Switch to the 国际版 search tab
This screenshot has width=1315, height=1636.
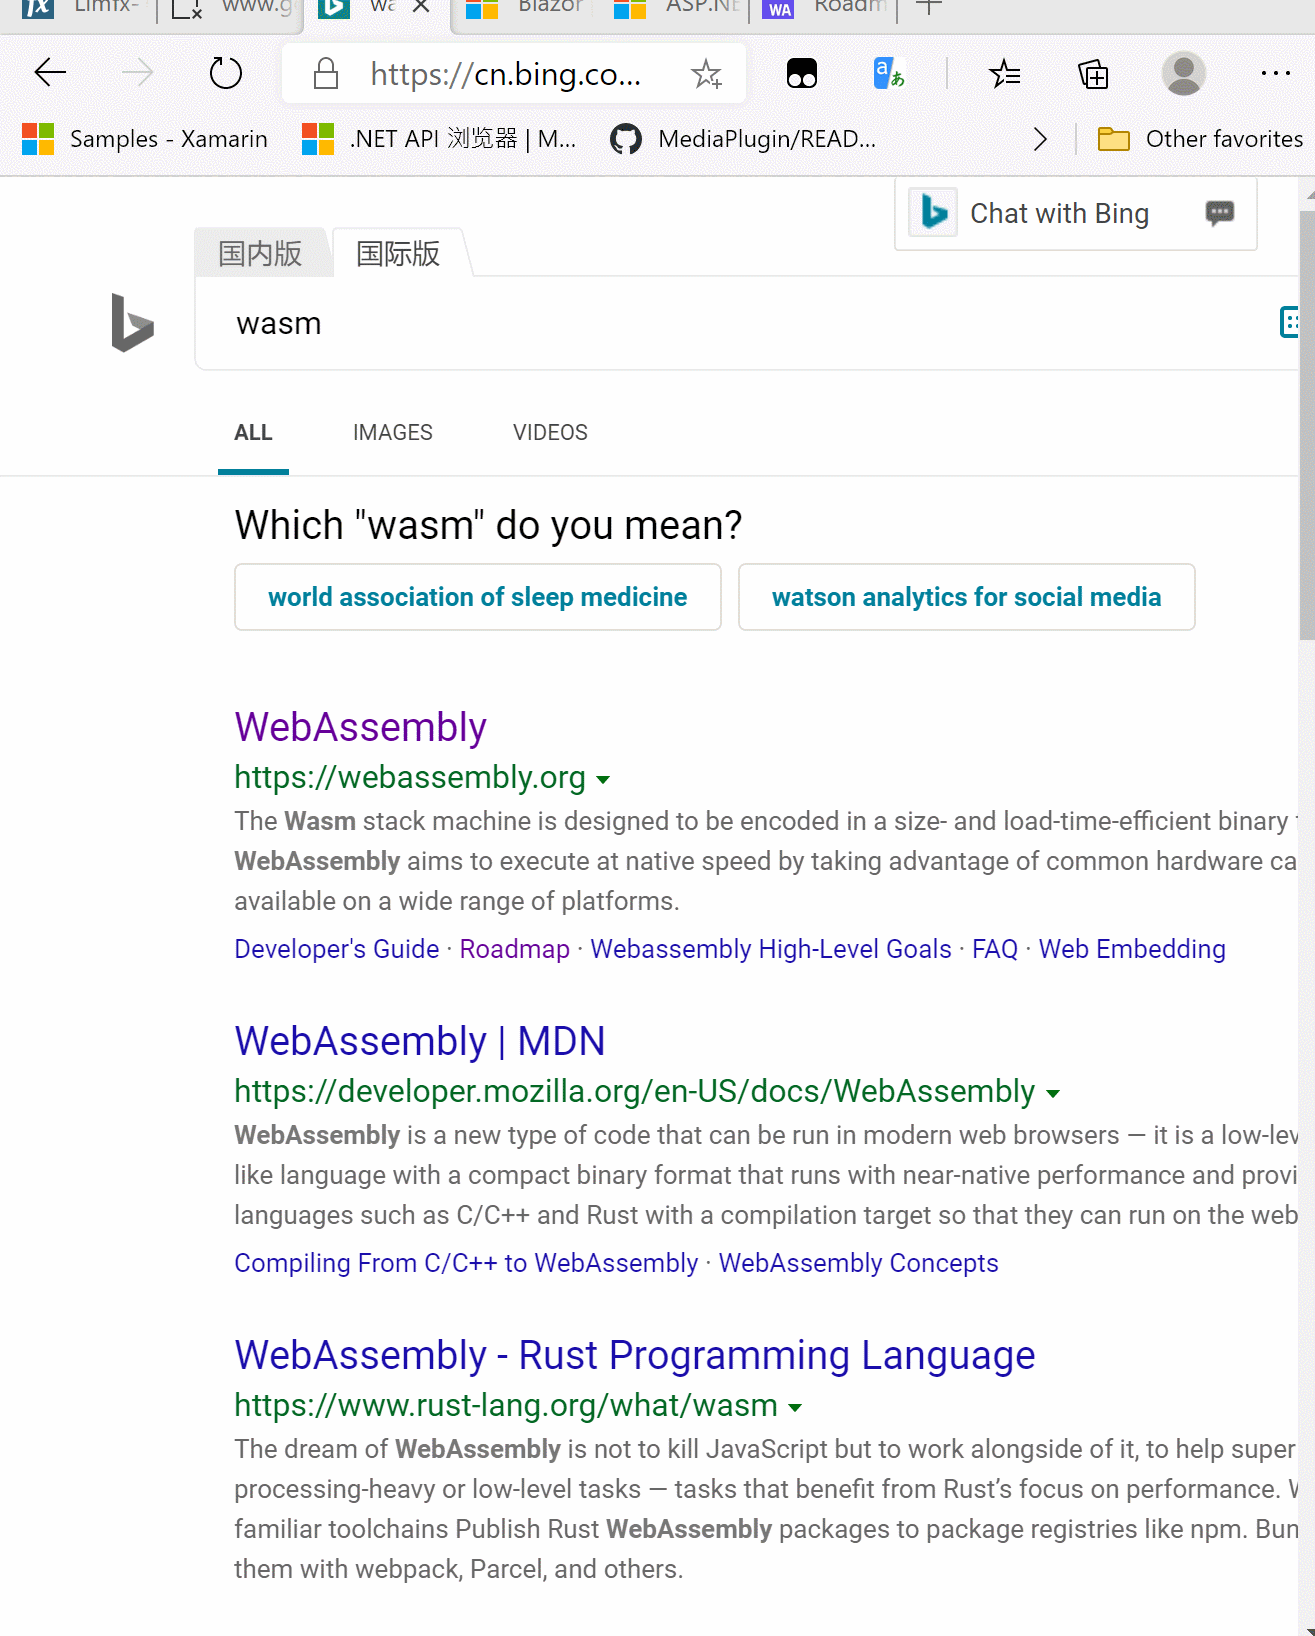pos(398,254)
